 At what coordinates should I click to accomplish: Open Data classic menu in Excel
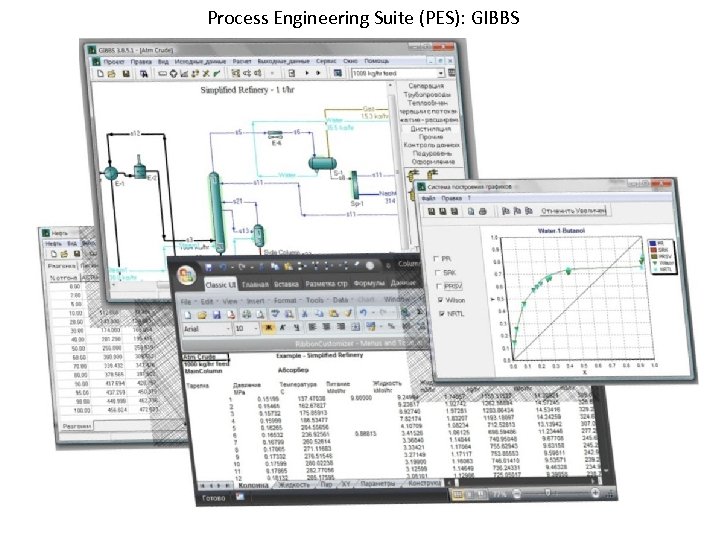pos(340,300)
